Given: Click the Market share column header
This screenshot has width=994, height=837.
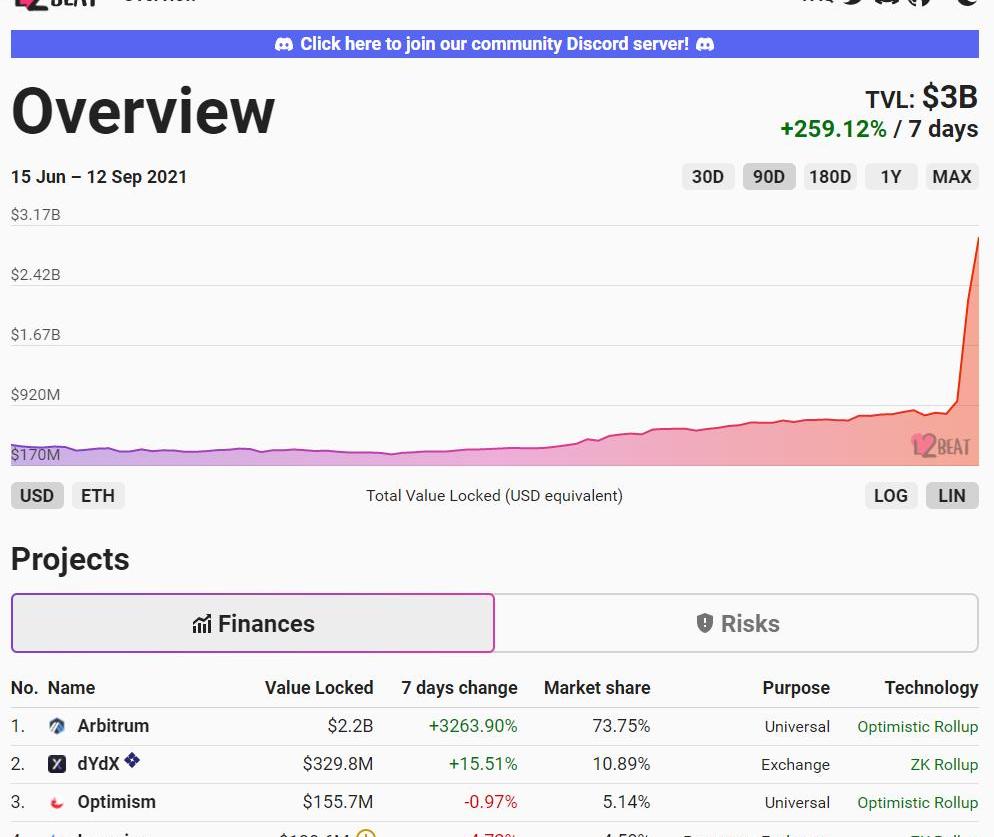Looking at the screenshot, I should click(597, 688).
